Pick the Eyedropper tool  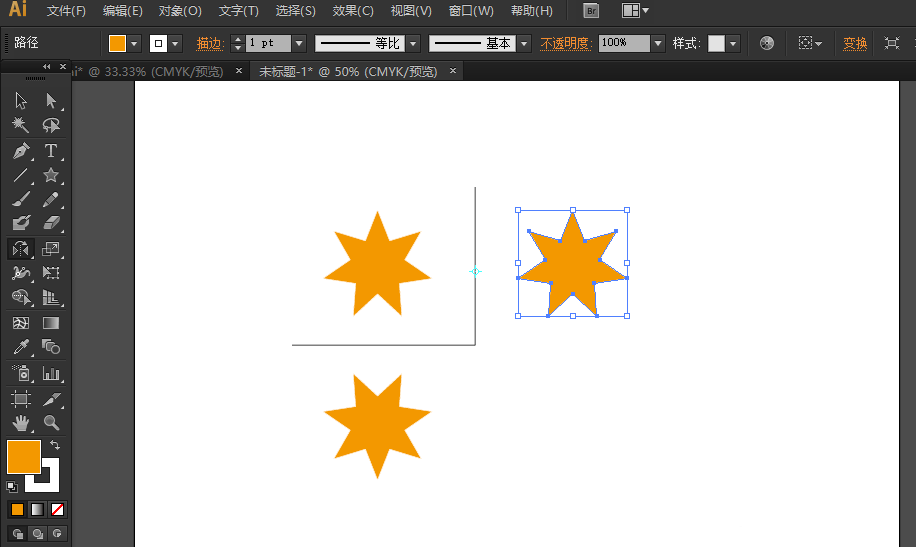[21, 347]
